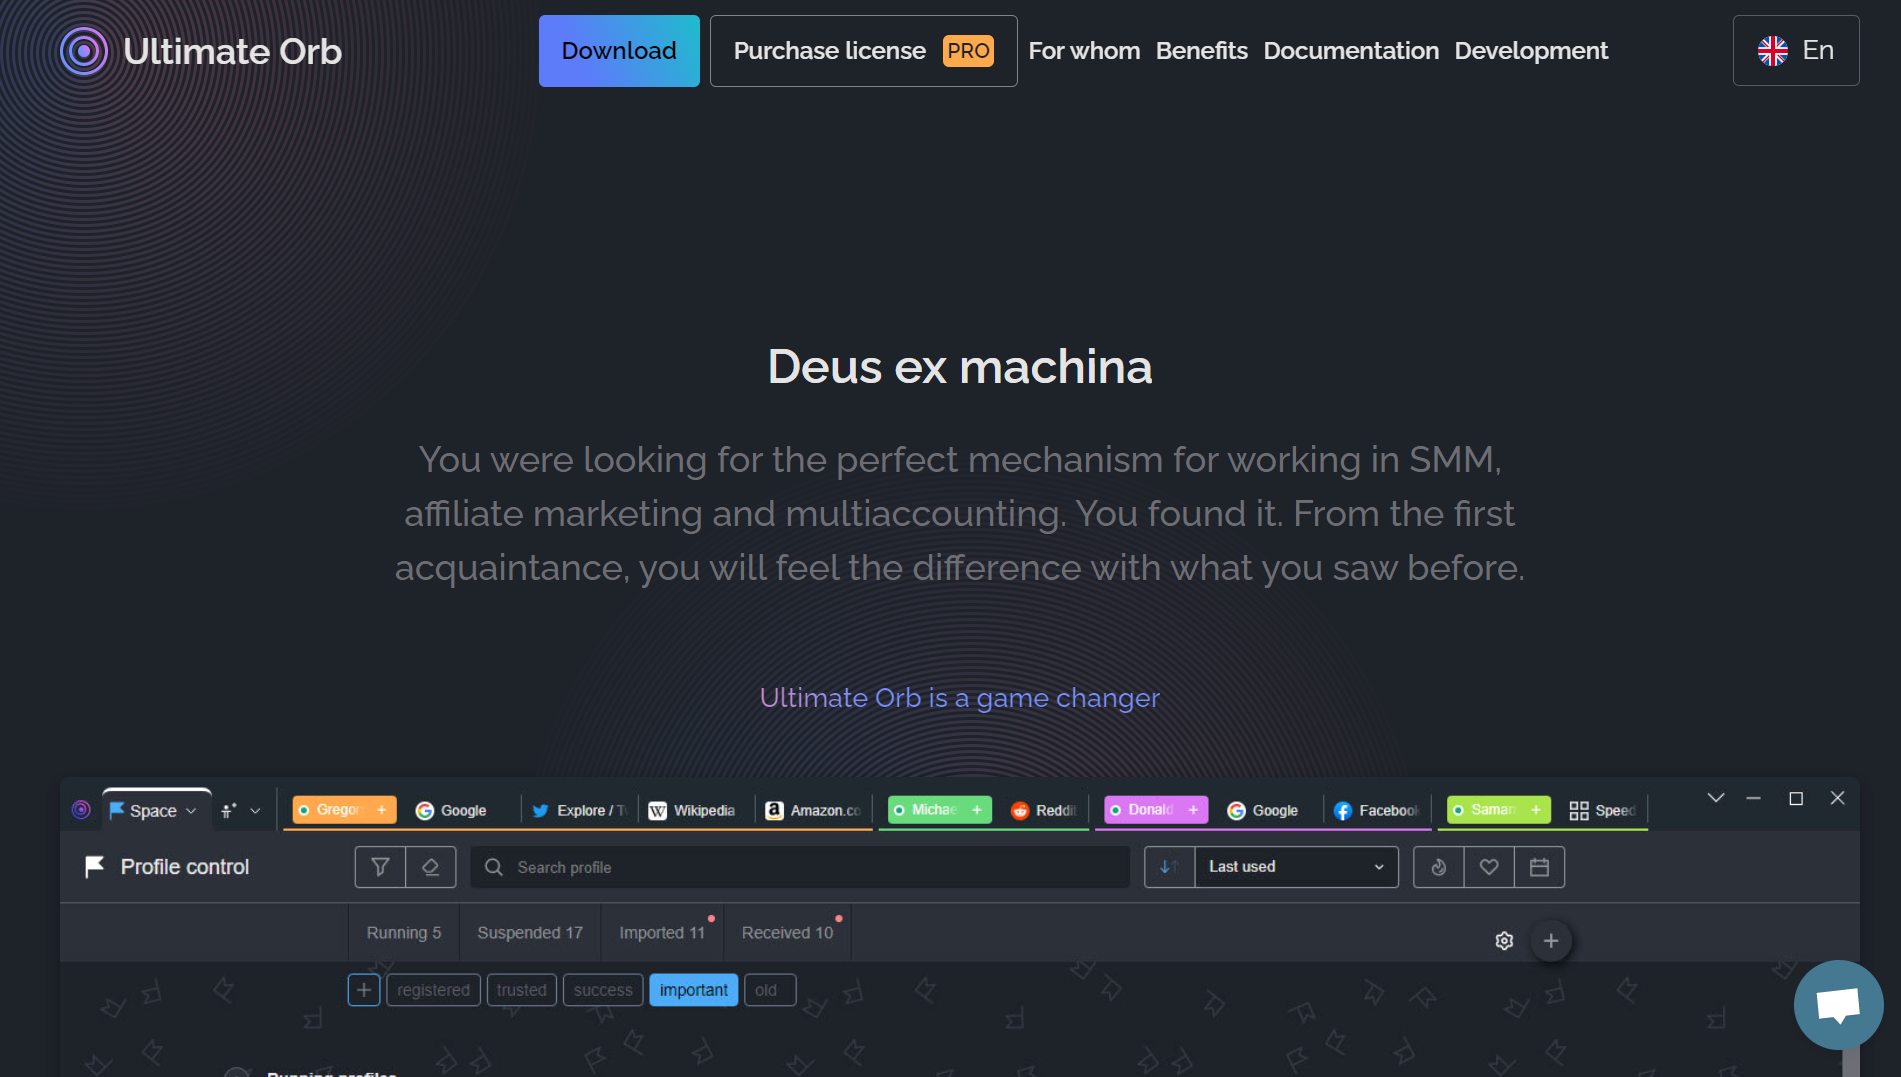This screenshot has height=1077, width=1901.
Task: Add a new tag with the plus box
Action: [x=364, y=990]
